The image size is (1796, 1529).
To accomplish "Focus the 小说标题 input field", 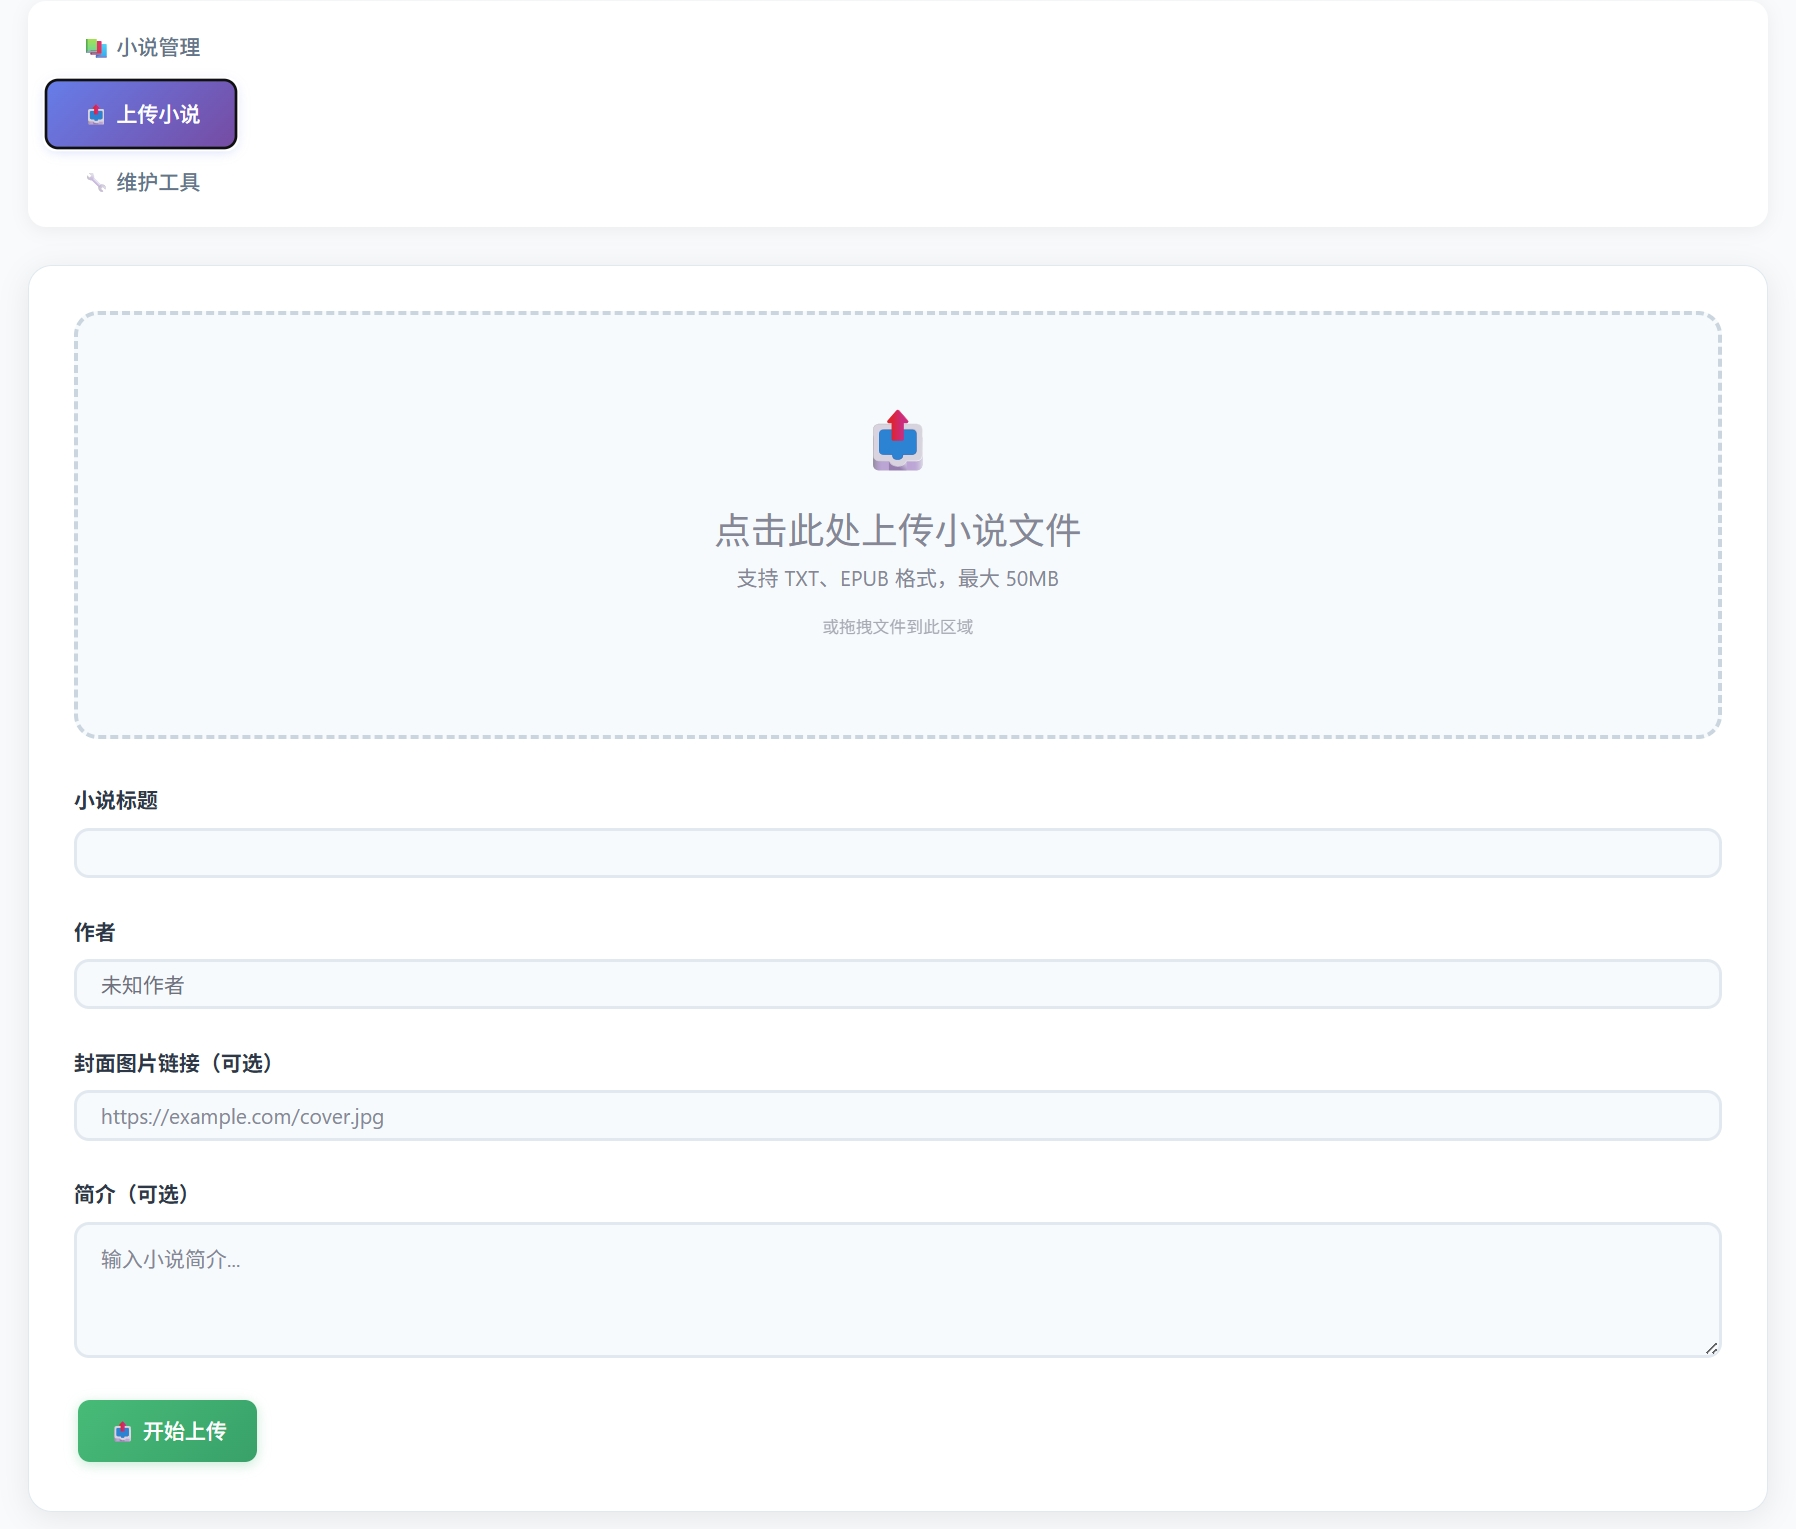I will coord(897,853).
